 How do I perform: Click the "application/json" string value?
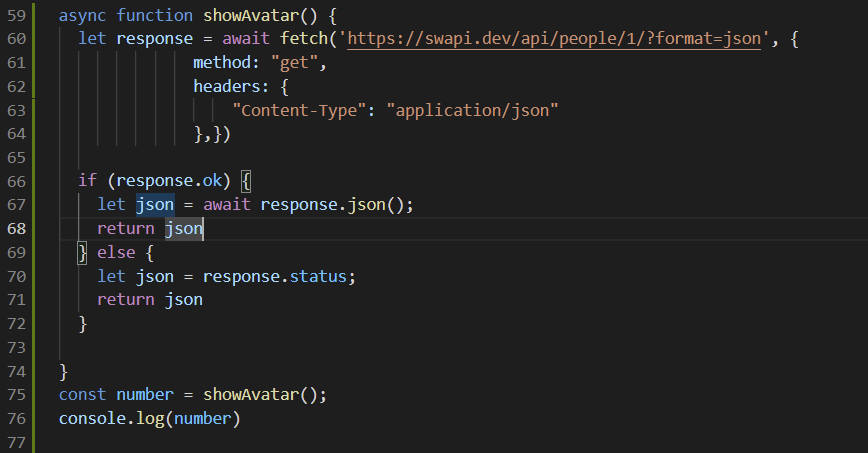[x=472, y=110]
